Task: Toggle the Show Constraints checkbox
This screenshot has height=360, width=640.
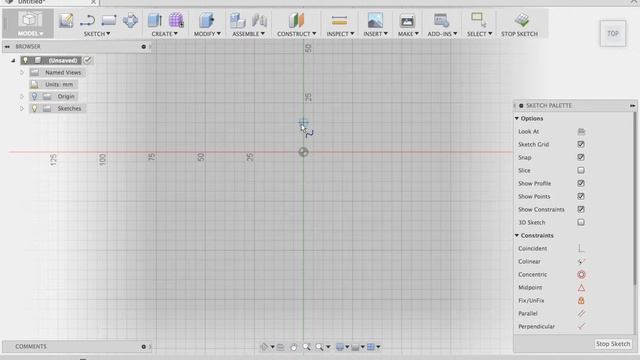Action: tap(581, 209)
